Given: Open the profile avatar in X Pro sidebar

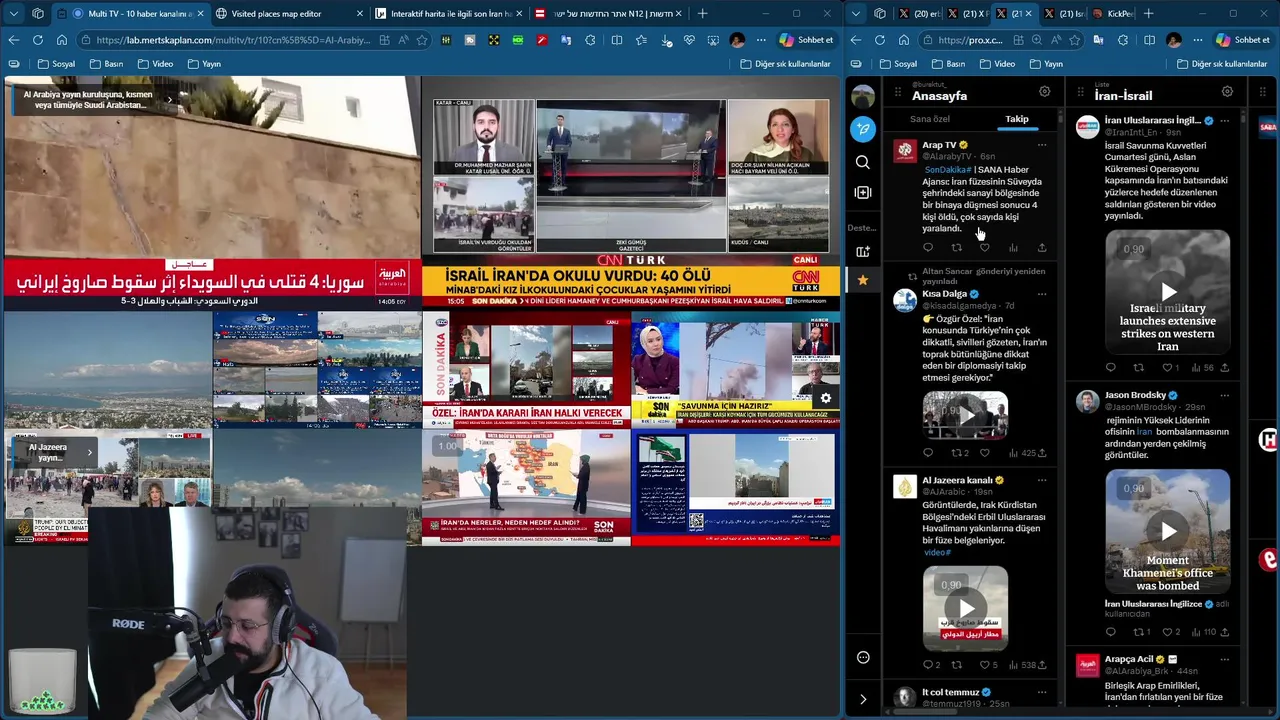Looking at the screenshot, I should click(x=863, y=96).
